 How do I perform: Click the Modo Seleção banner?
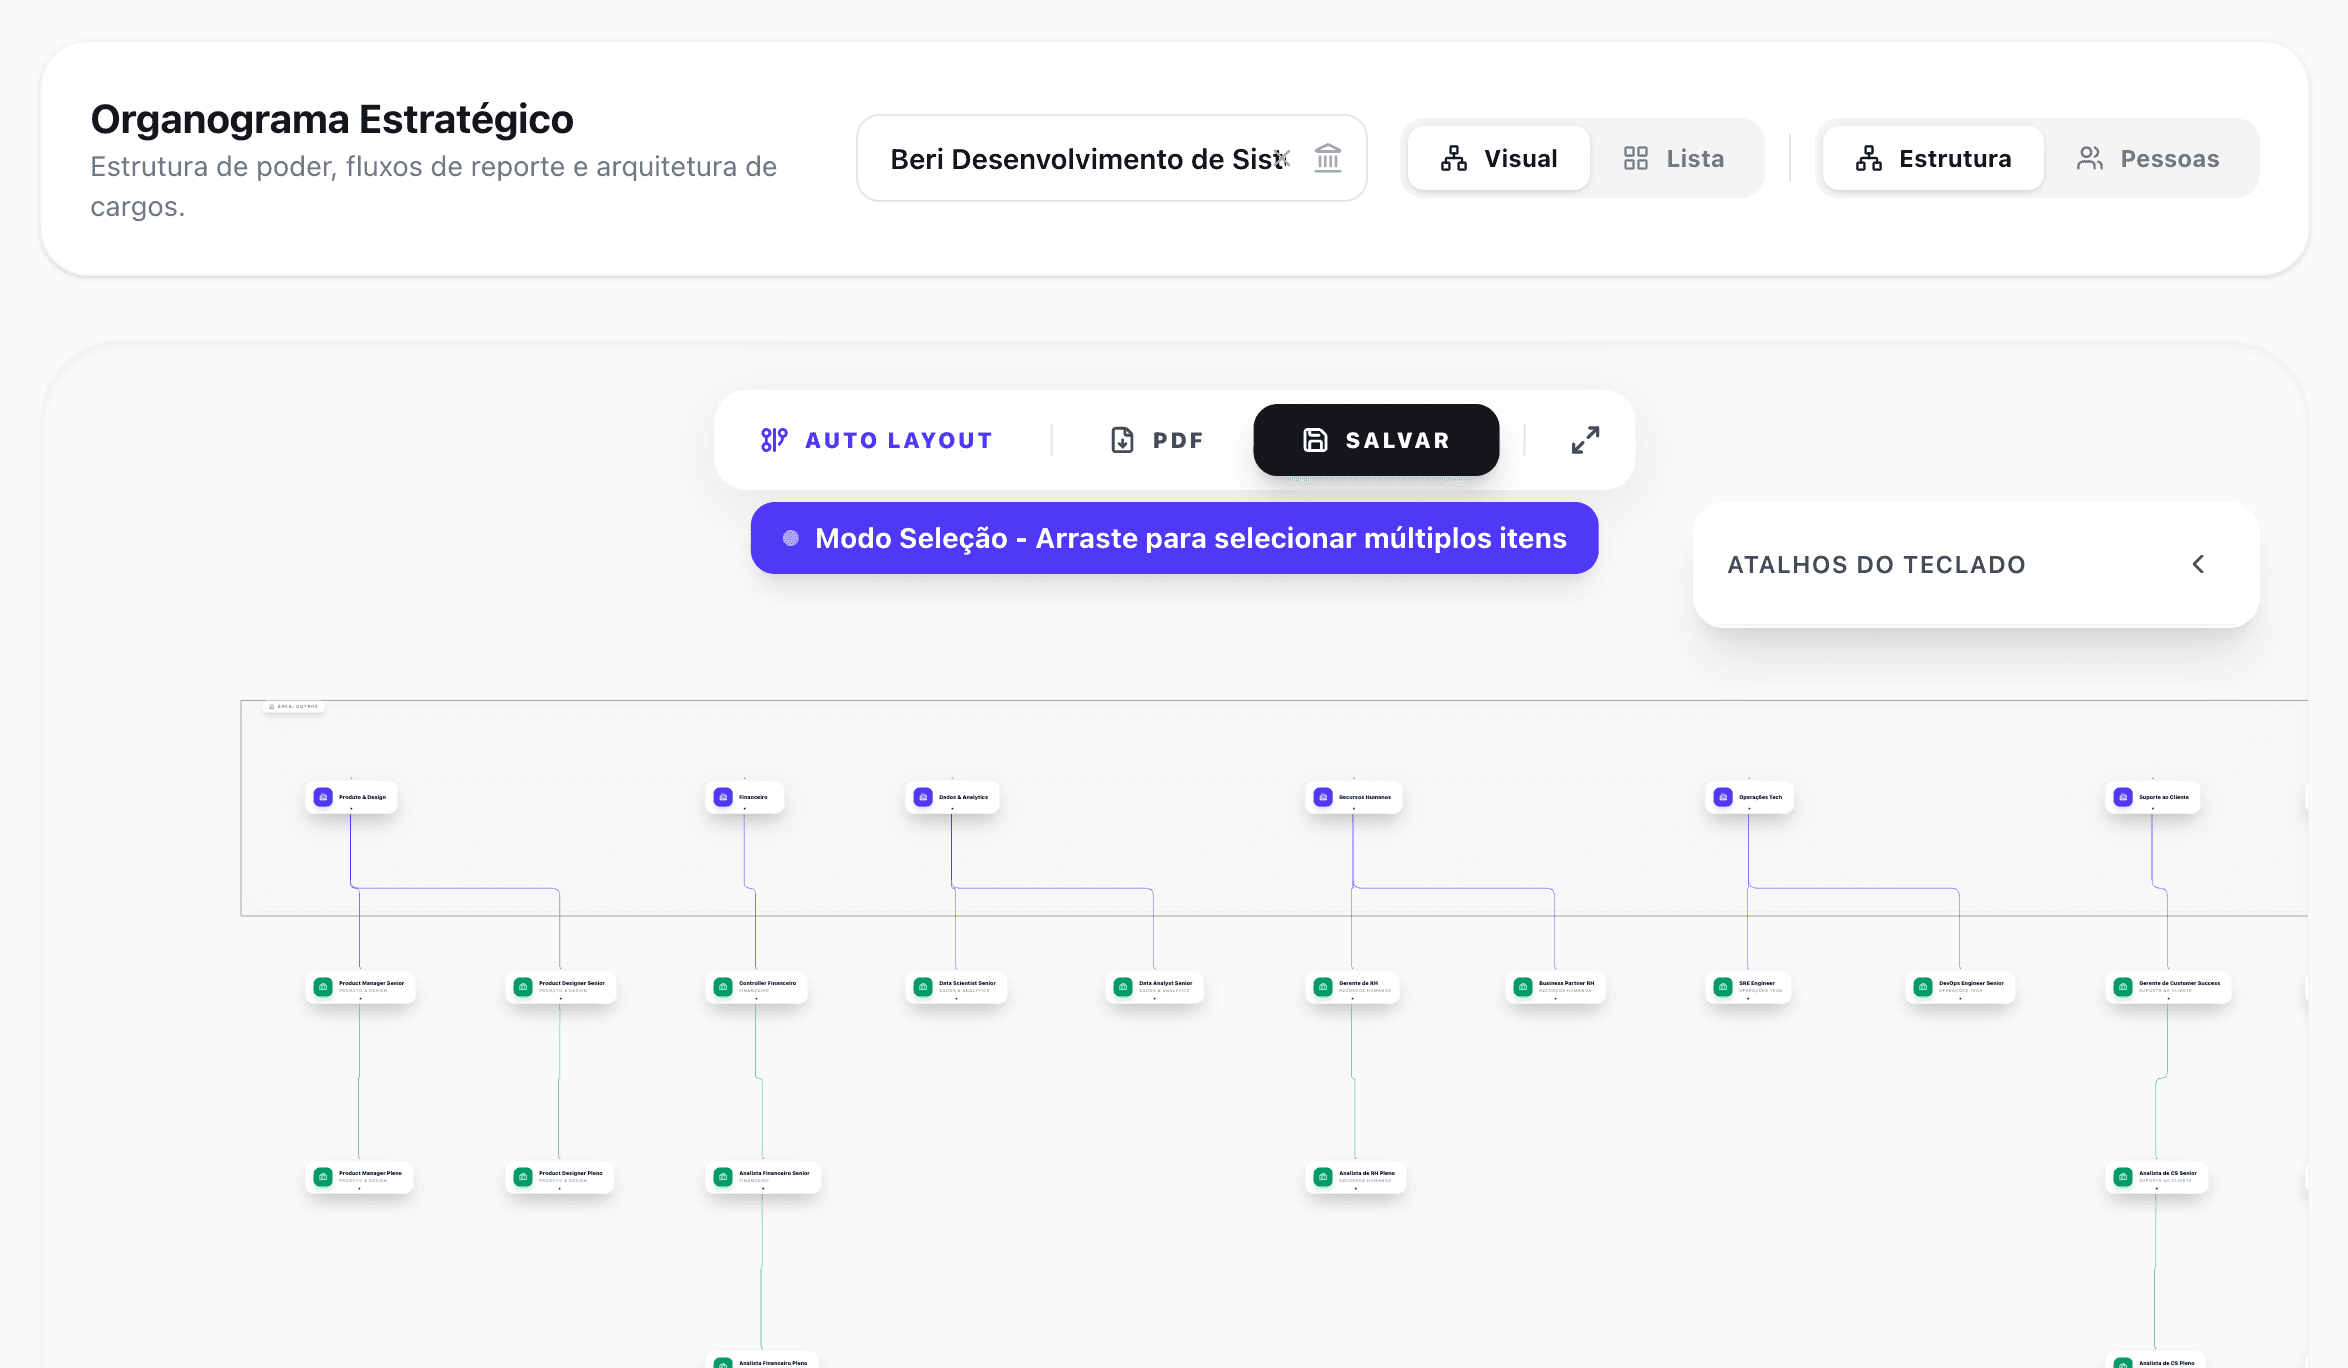1174,538
